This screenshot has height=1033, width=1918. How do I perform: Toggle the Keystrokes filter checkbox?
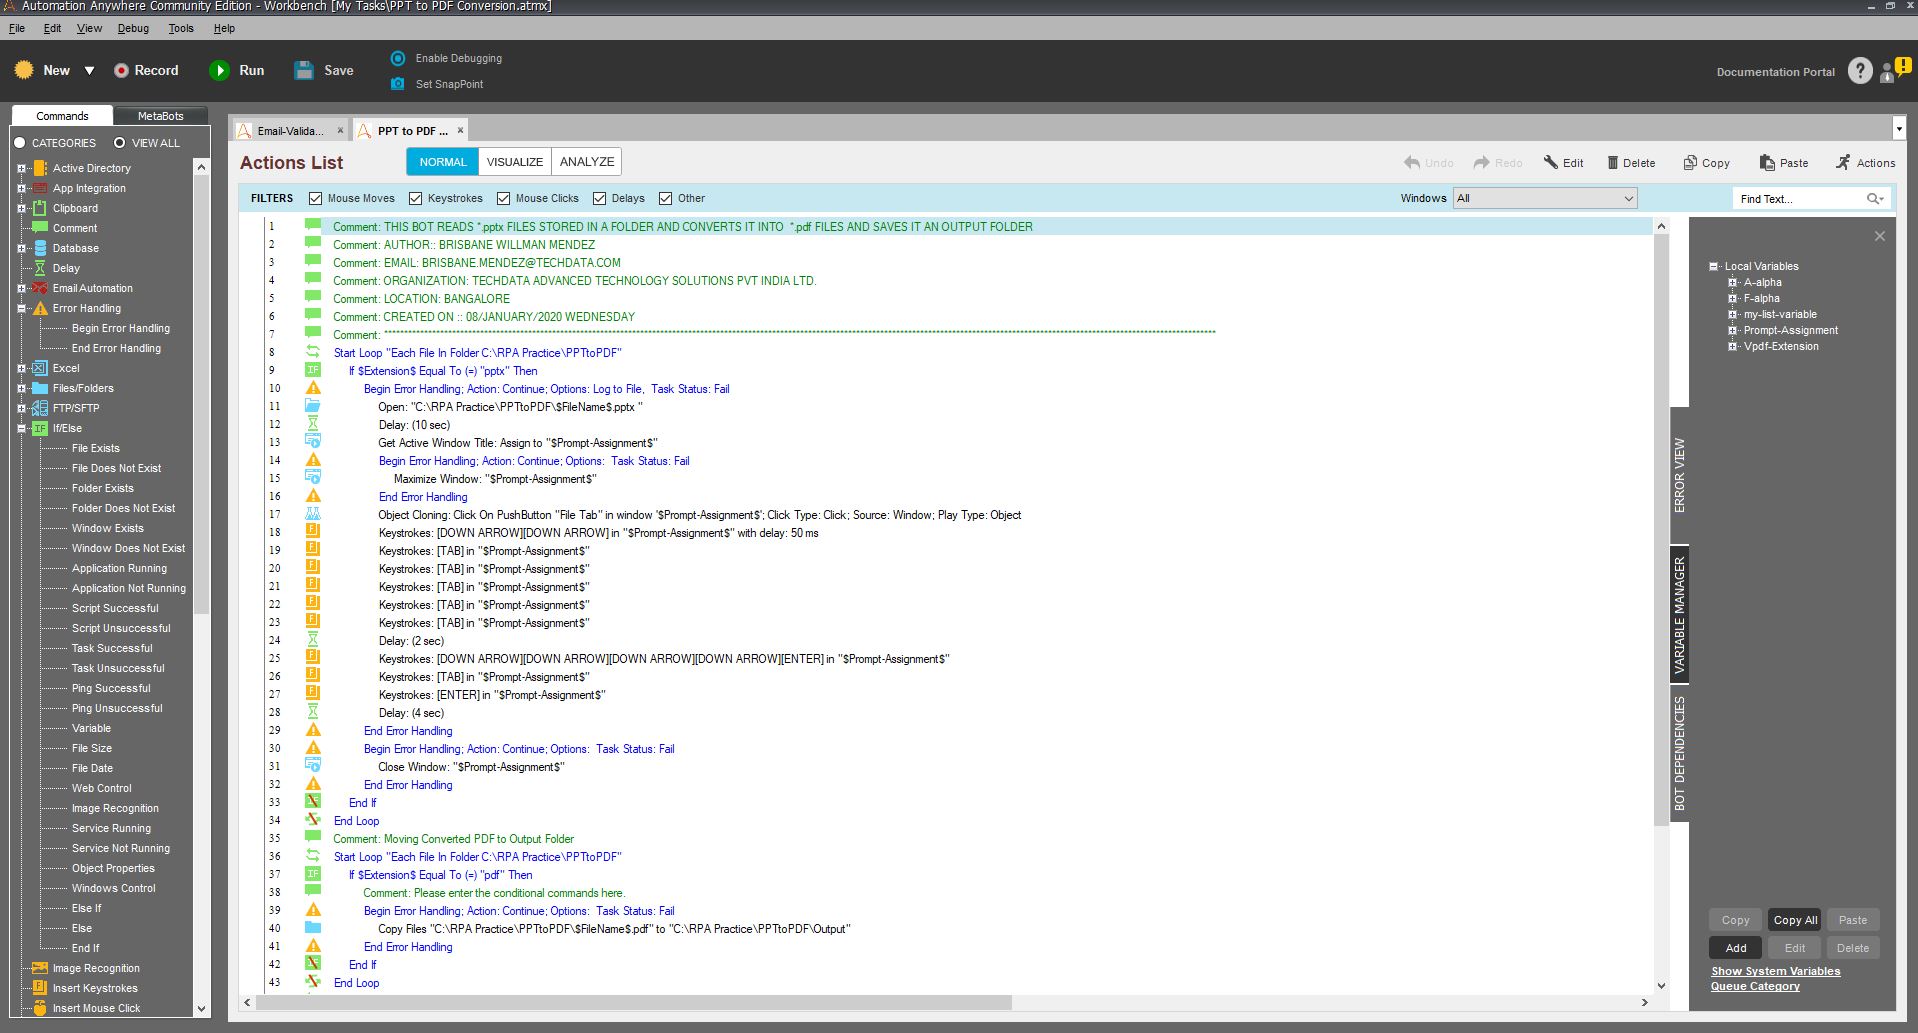pos(416,199)
